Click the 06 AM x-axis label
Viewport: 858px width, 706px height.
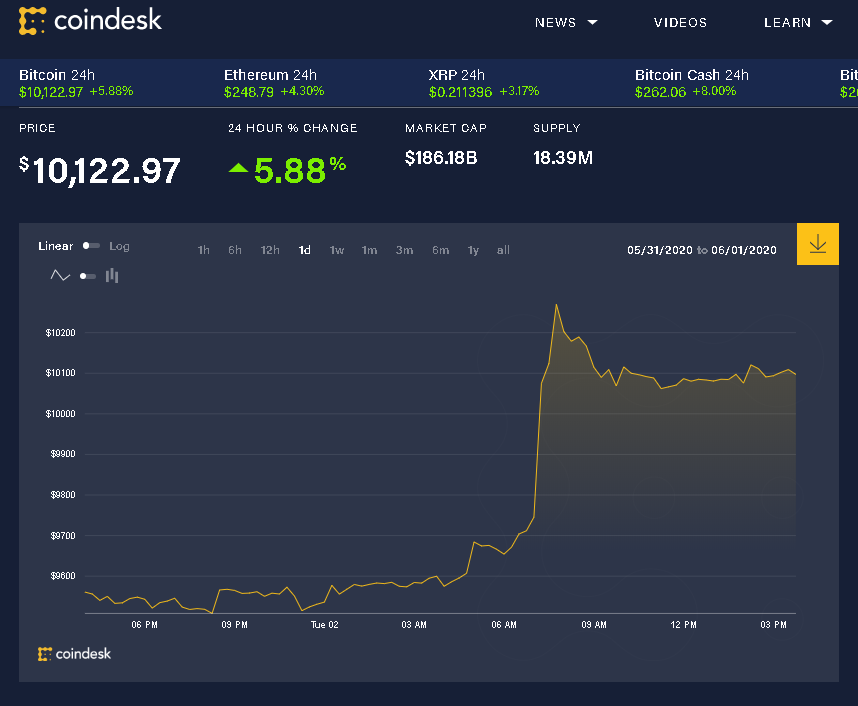(x=504, y=624)
